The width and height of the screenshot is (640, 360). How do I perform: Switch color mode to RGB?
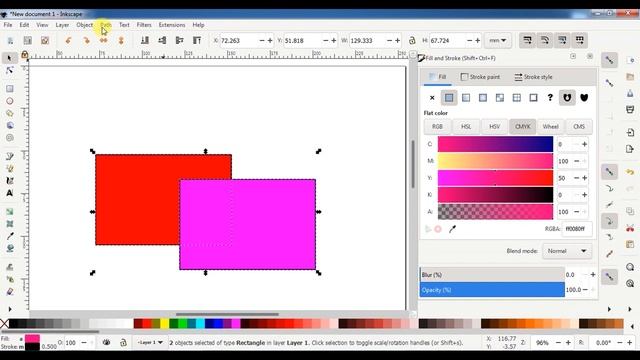(x=437, y=127)
